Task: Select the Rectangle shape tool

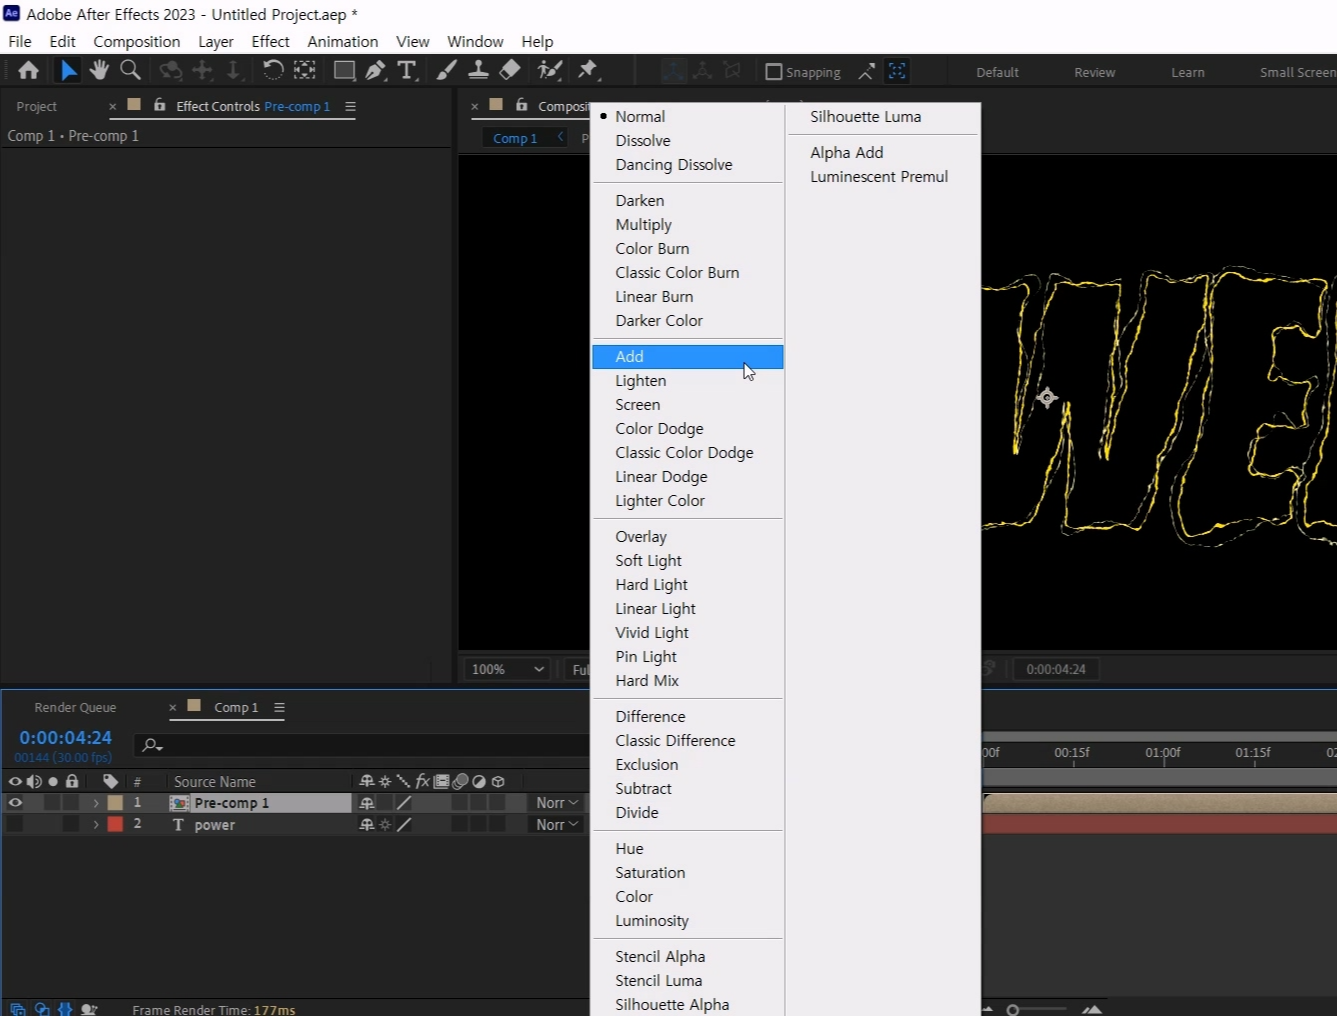Action: tap(344, 70)
